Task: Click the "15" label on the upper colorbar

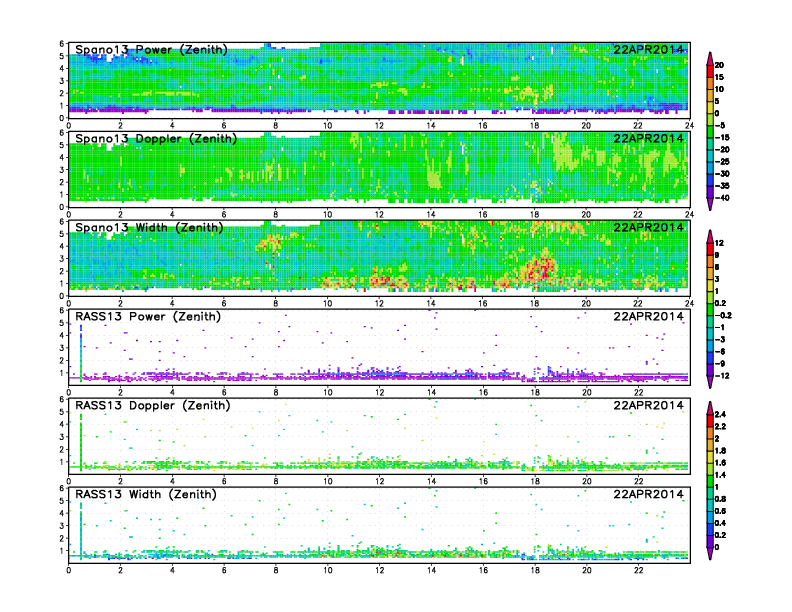Action: point(719,77)
